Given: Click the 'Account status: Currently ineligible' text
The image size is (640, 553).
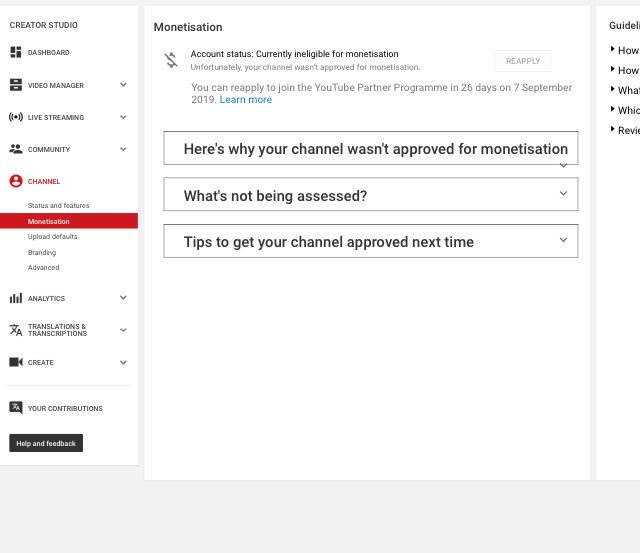Looking at the screenshot, I should (x=294, y=54).
